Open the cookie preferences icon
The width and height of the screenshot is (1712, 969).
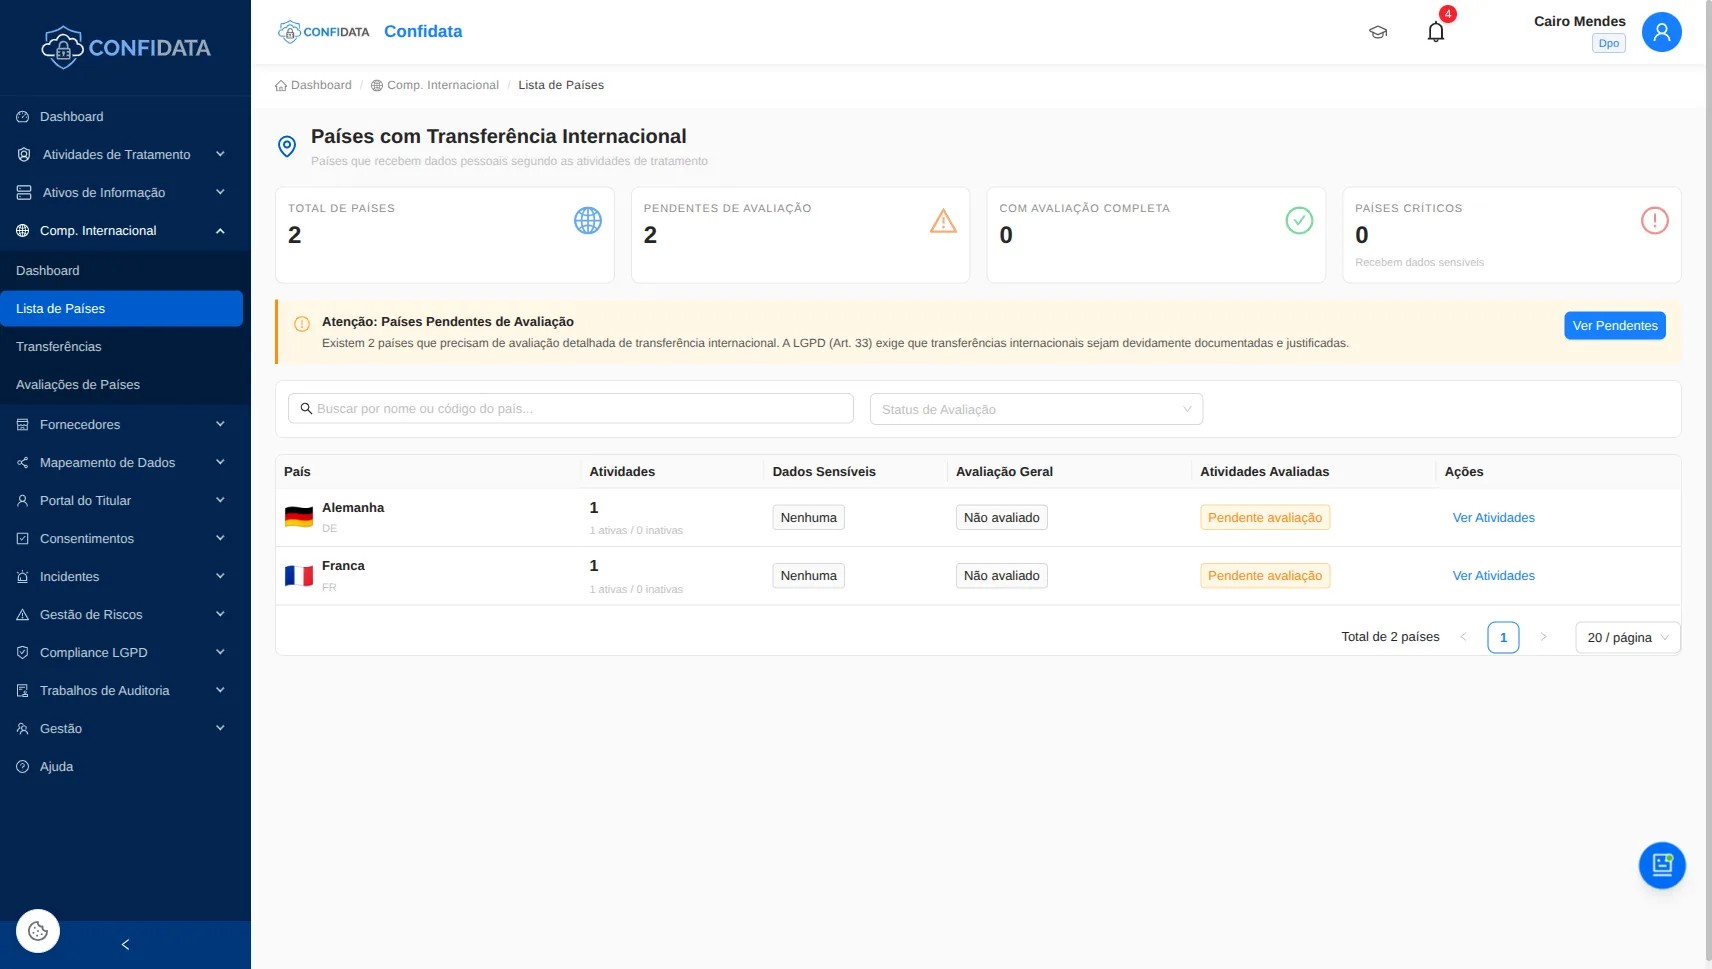pos(38,931)
